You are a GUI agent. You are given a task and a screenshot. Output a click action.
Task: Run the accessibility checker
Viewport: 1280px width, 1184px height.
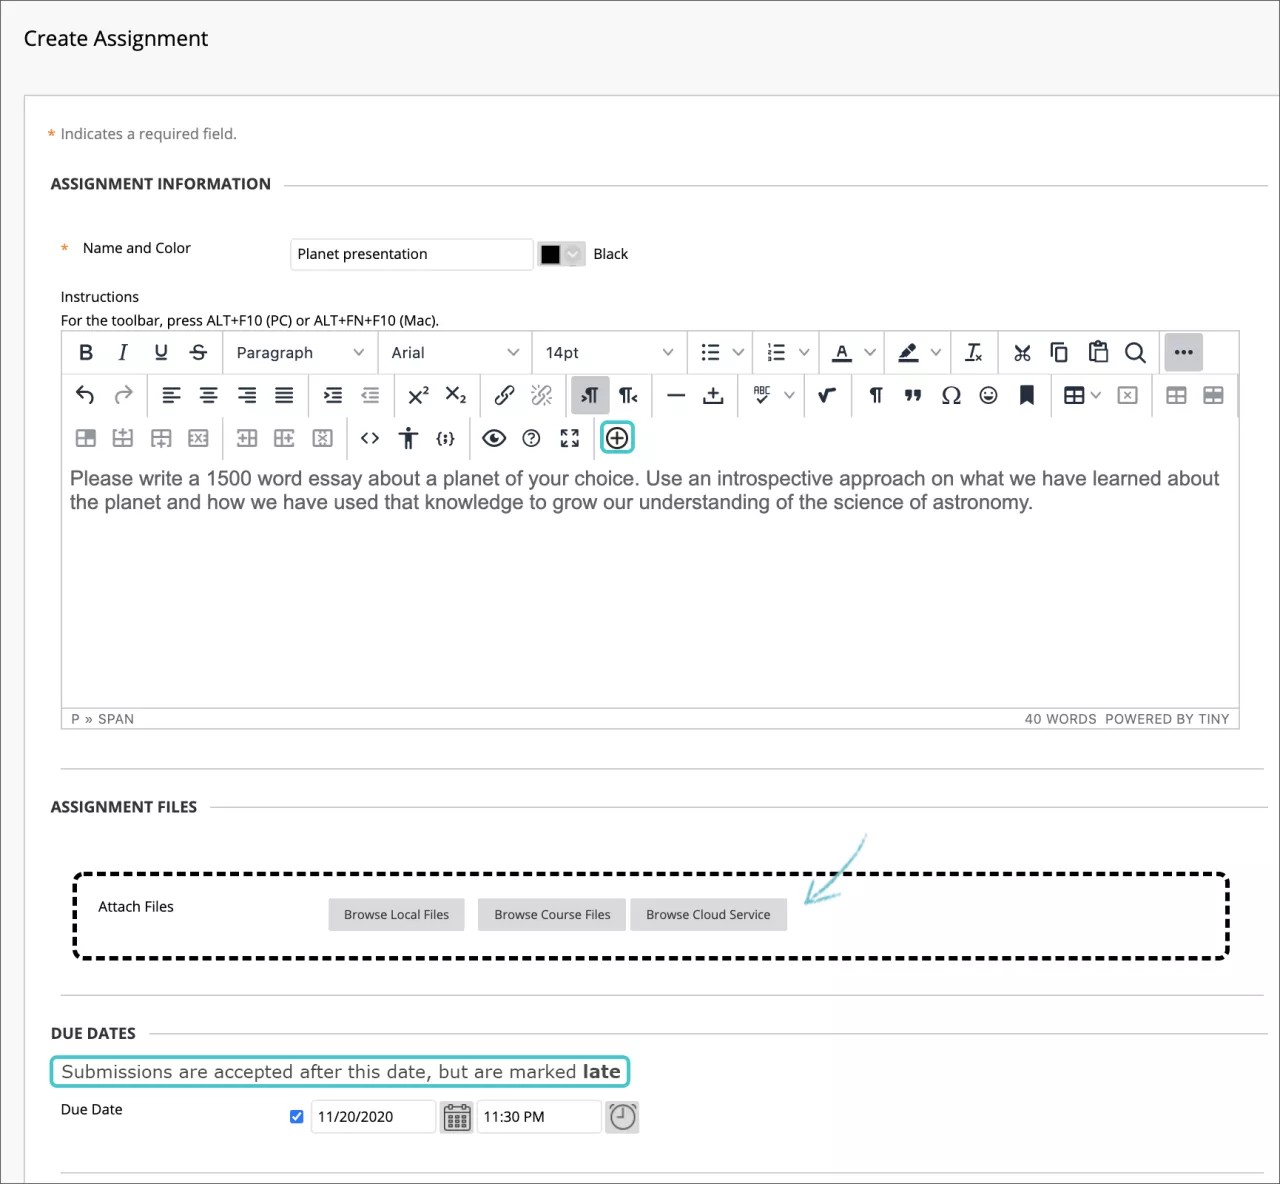click(408, 438)
